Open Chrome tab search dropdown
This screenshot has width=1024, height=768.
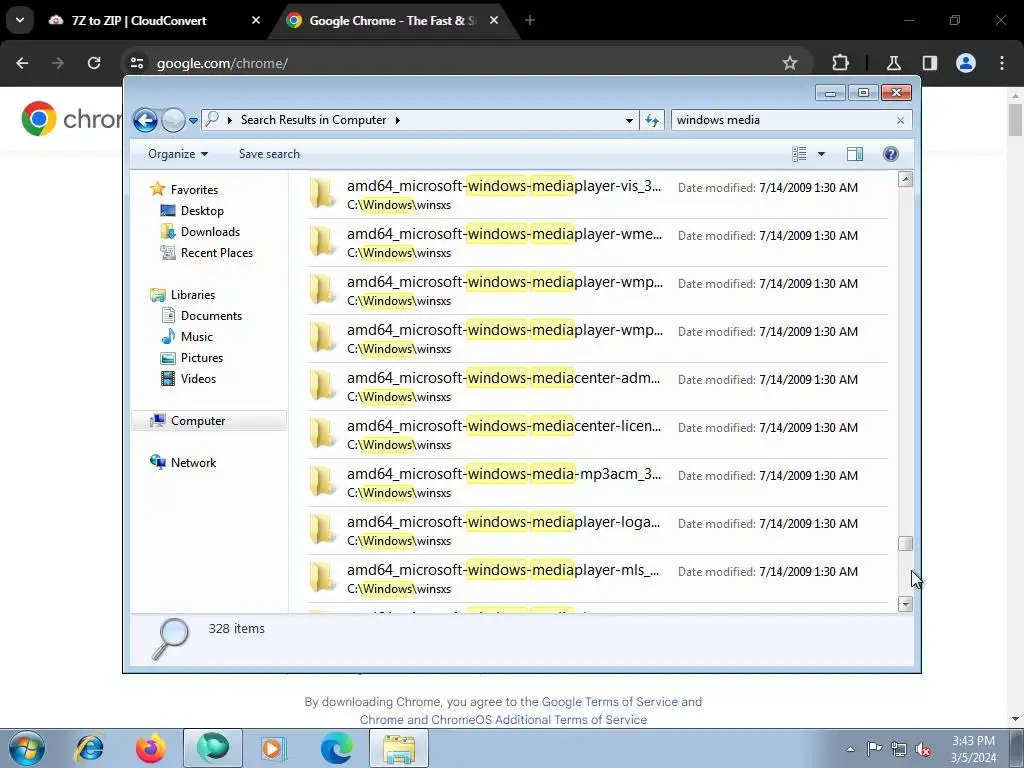click(20, 20)
